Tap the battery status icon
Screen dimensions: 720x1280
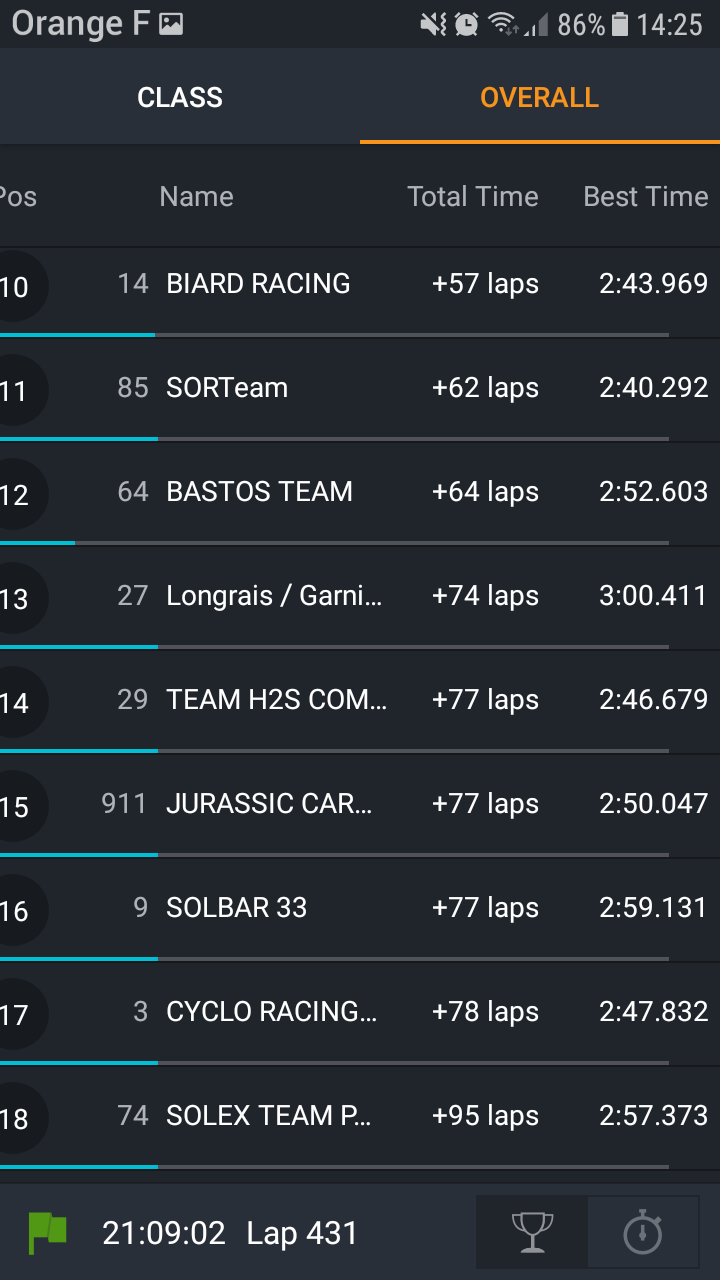click(620, 24)
